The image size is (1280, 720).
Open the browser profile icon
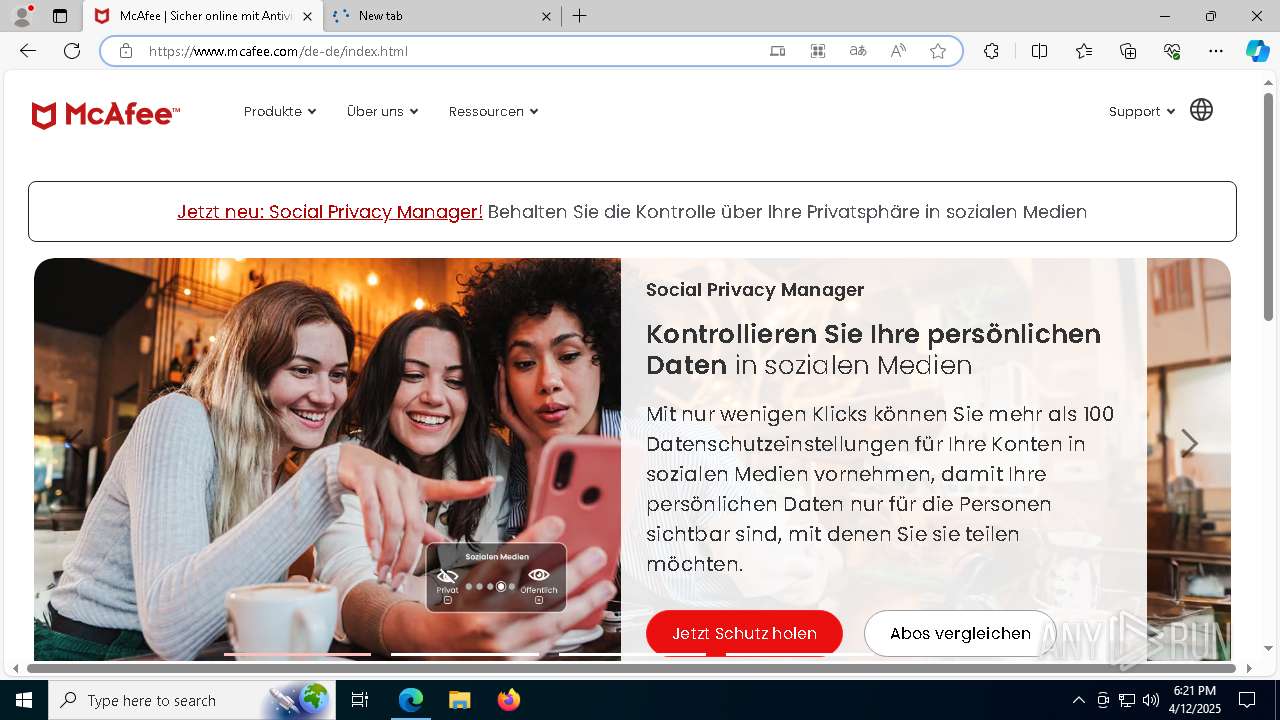pos(21,16)
